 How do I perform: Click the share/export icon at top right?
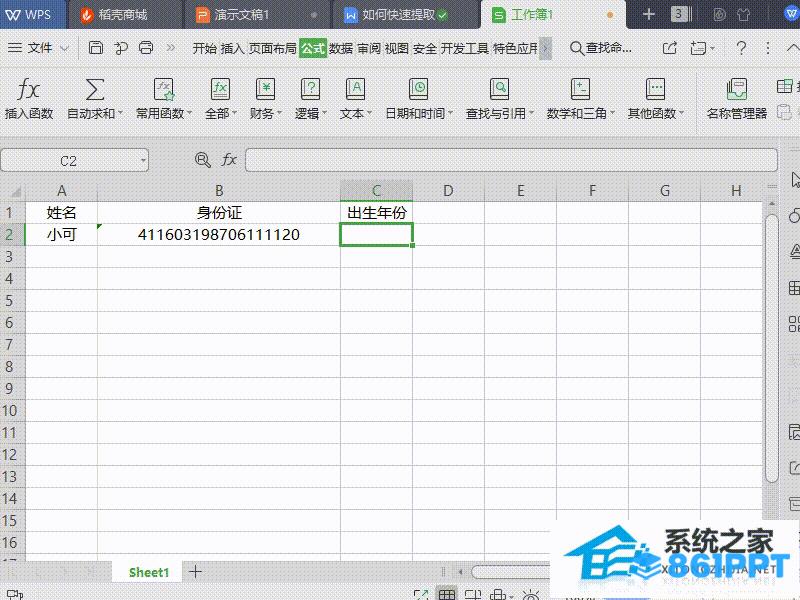point(669,48)
